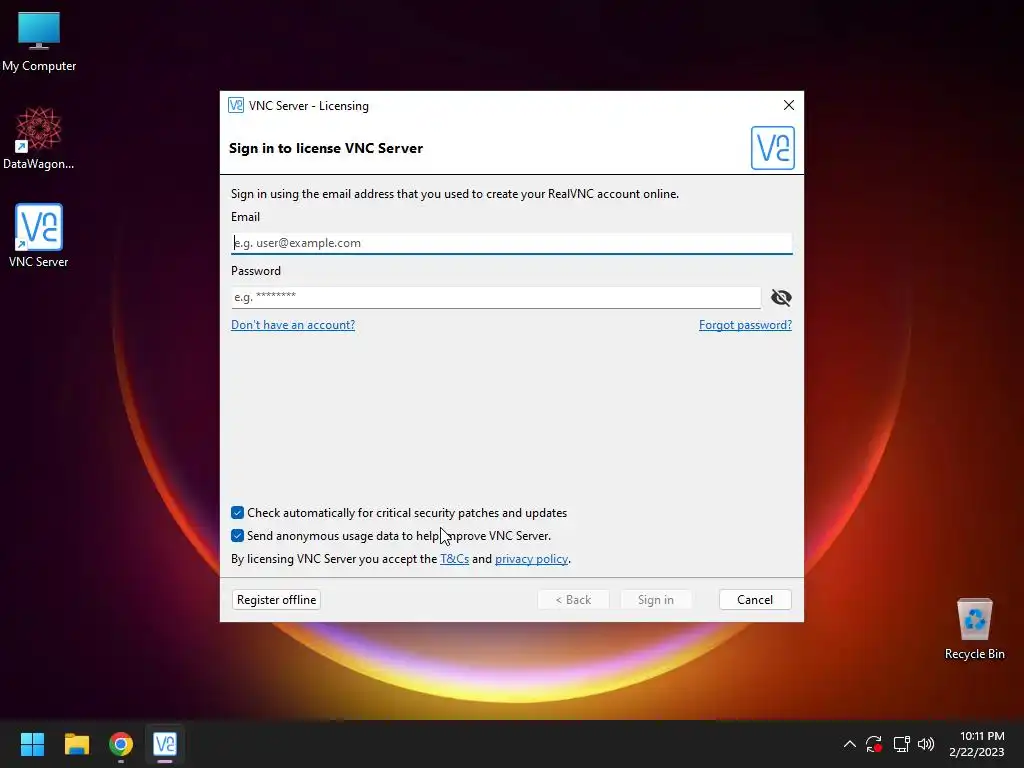Follow the "Forgot password?" link
The image size is (1024, 768).
[x=745, y=325]
